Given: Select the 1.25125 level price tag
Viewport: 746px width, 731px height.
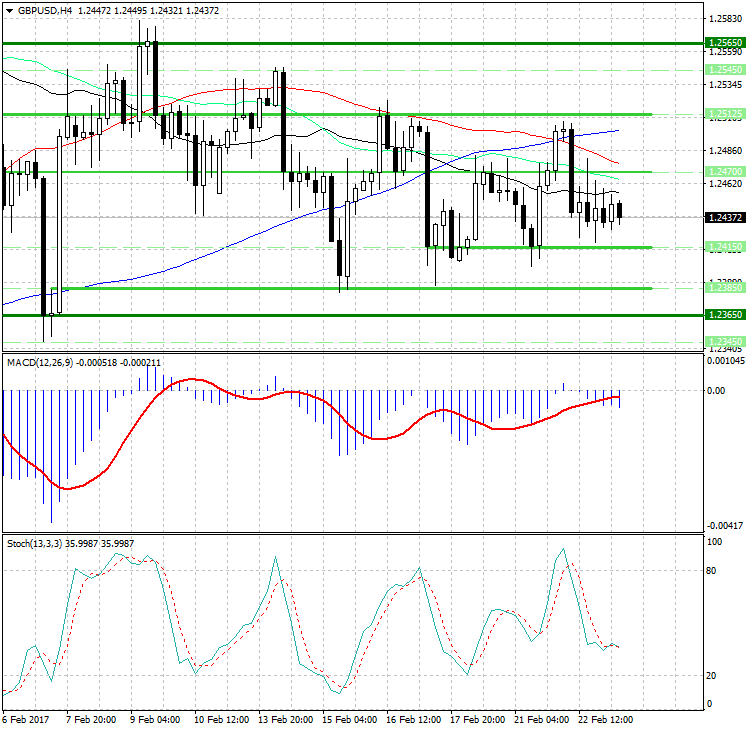Looking at the screenshot, I should (x=723, y=113).
